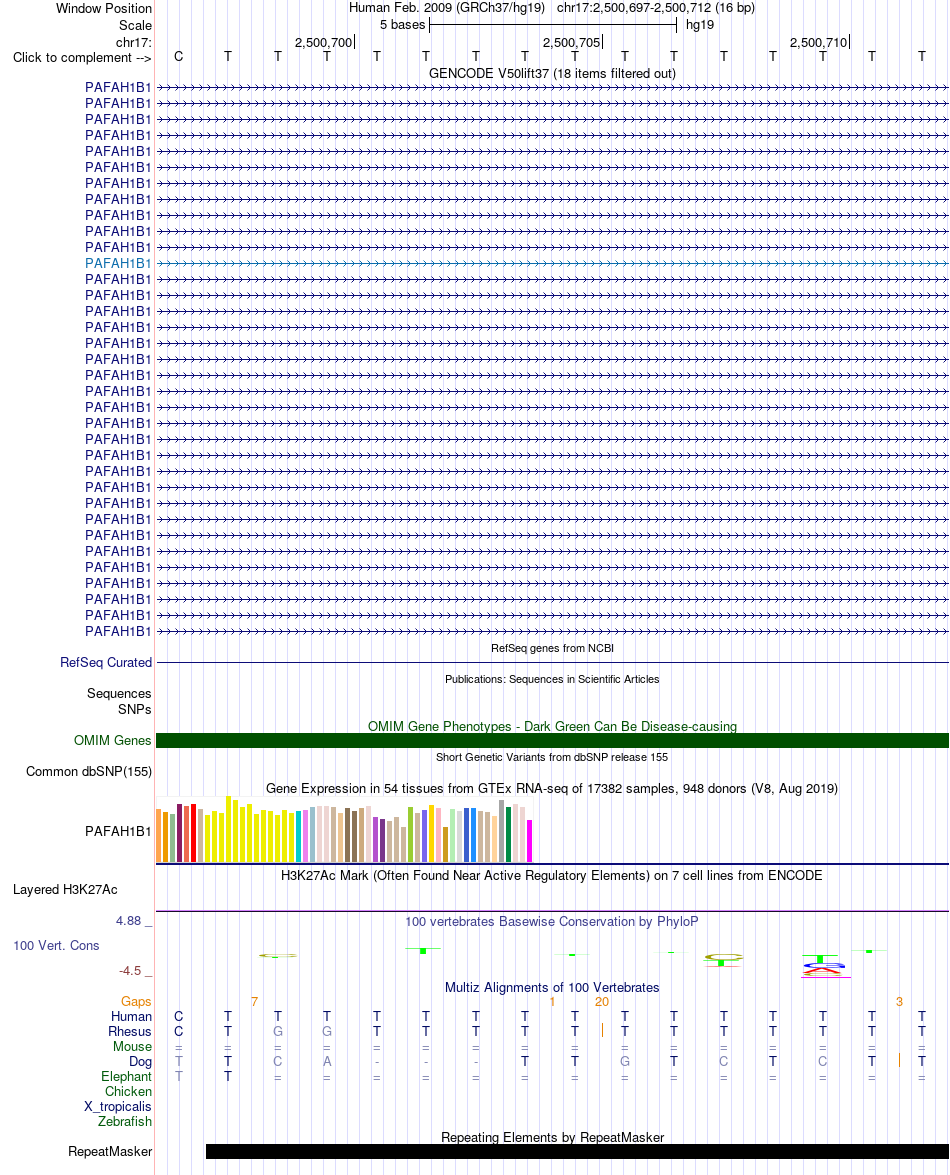Click the gap count 7 in Gaps row
This screenshot has width=950, height=1175.
click(255, 1001)
